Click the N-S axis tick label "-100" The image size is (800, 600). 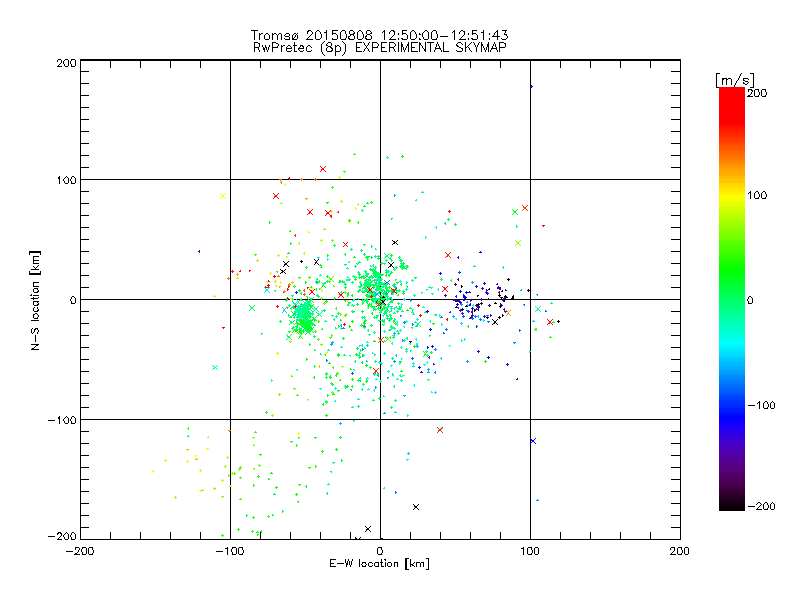[x=62, y=420]
